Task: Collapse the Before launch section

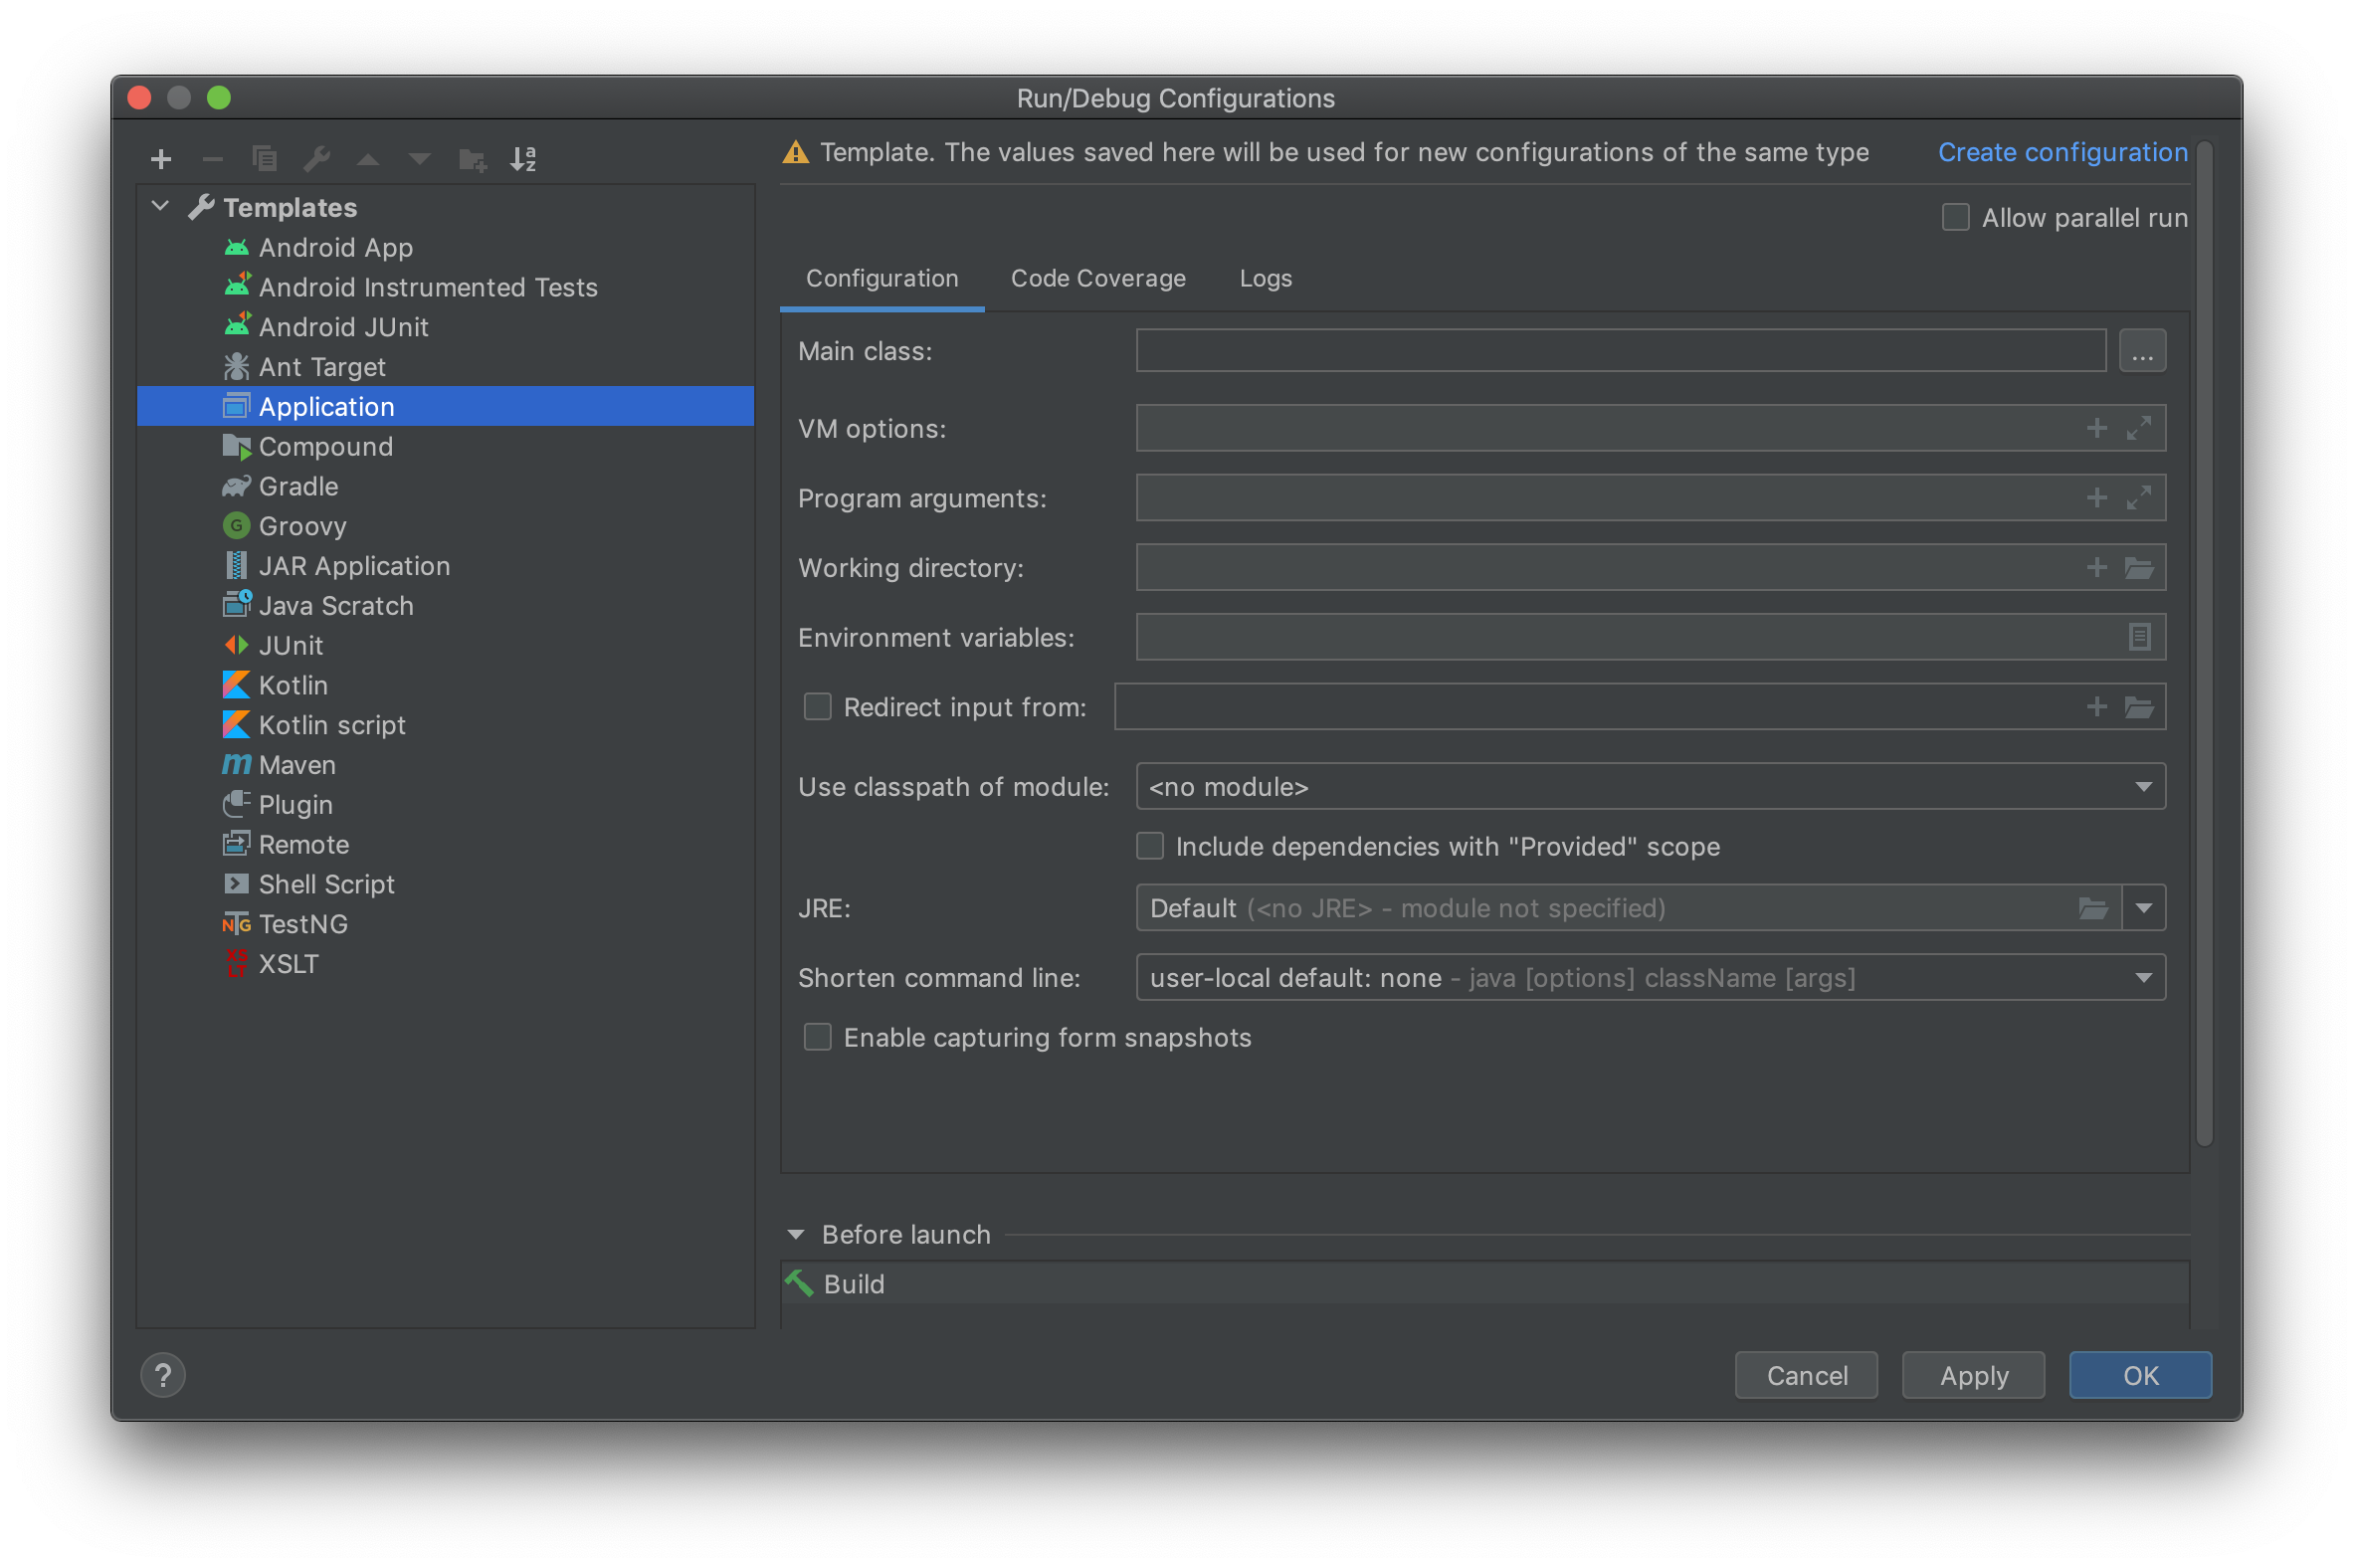Action: (x=796, y=1235)
